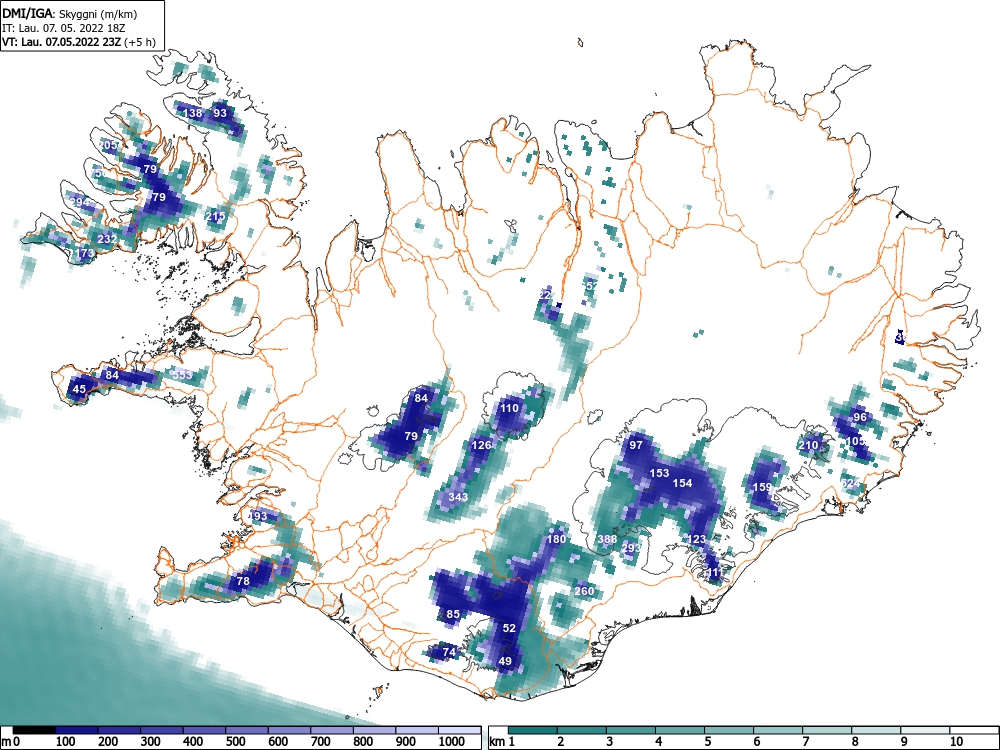Viewport: 1000px width, 750px height.
Task: Click the '173' visibility label
Action: coord(85,253)
